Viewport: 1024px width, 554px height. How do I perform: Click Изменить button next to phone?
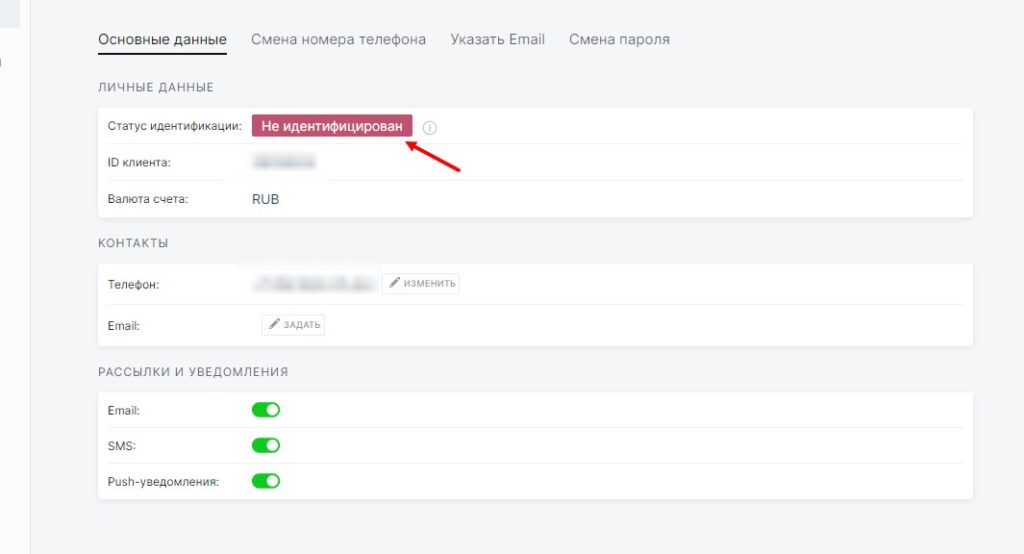pos(421,284)
